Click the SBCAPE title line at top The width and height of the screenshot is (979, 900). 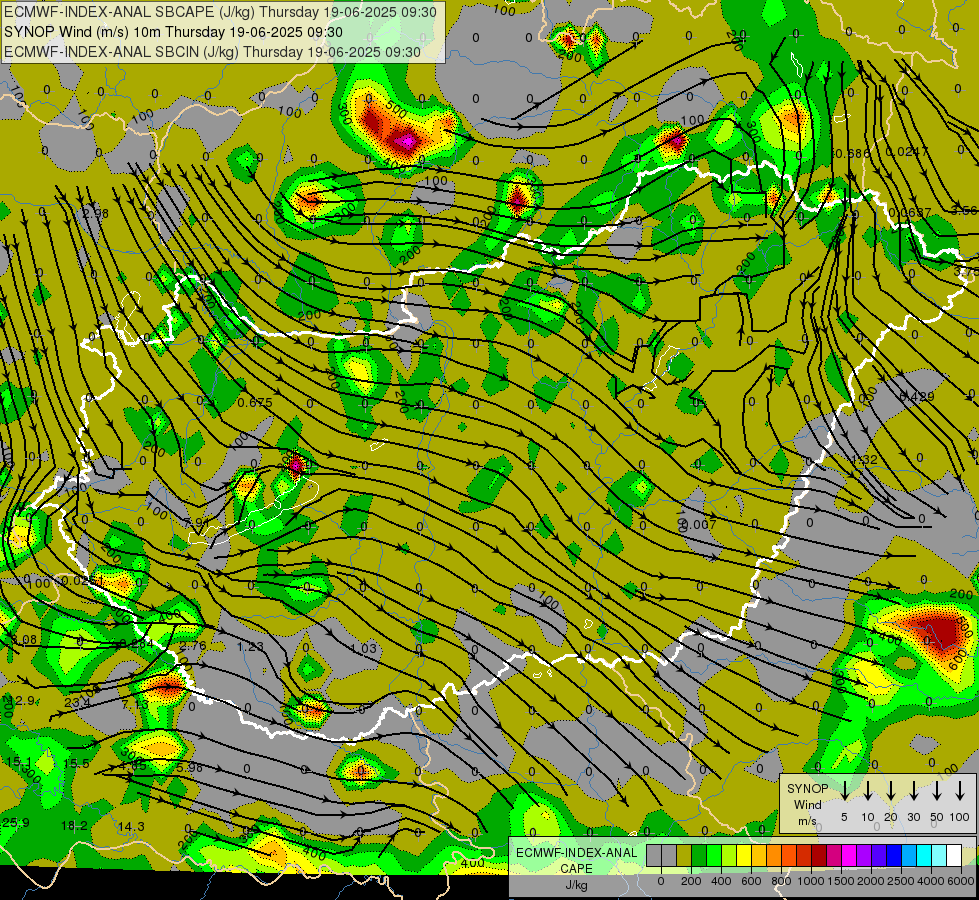tap(220, 12)
